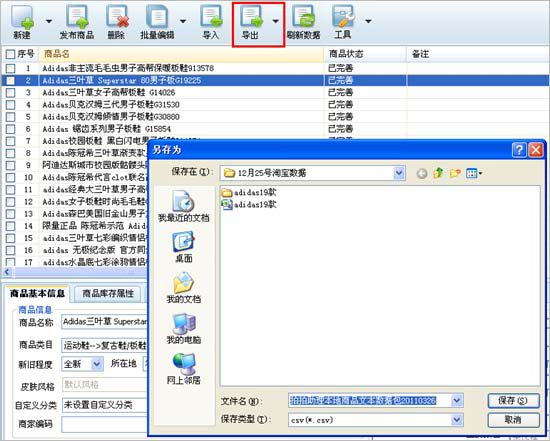This screenshot has height=441, width=550.
Task: Select row Adidas贝克汉姆倾情男子板鞋G30880
Action: tap(275, 116)
